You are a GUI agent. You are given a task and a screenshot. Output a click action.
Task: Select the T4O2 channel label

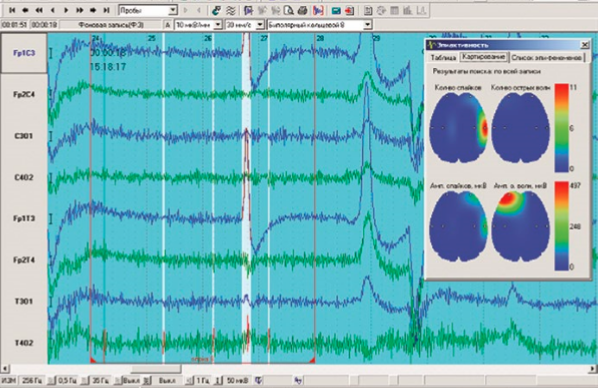pyautogui.click(x=24, y=343)
